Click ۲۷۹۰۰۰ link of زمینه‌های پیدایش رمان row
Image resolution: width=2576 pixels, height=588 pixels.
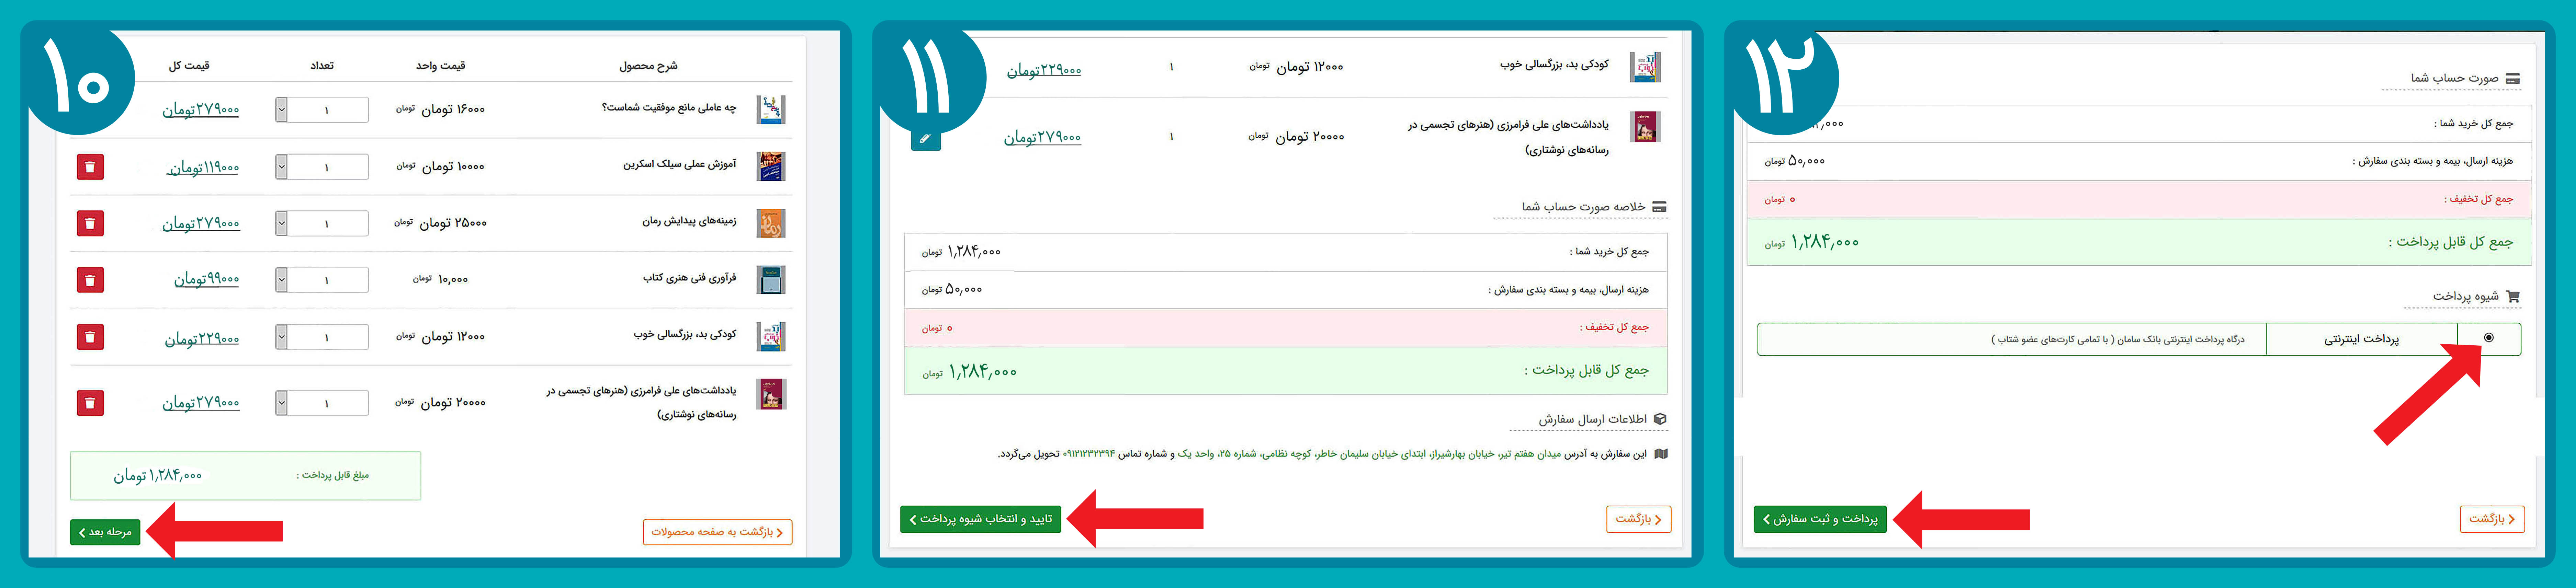(201, 224)
